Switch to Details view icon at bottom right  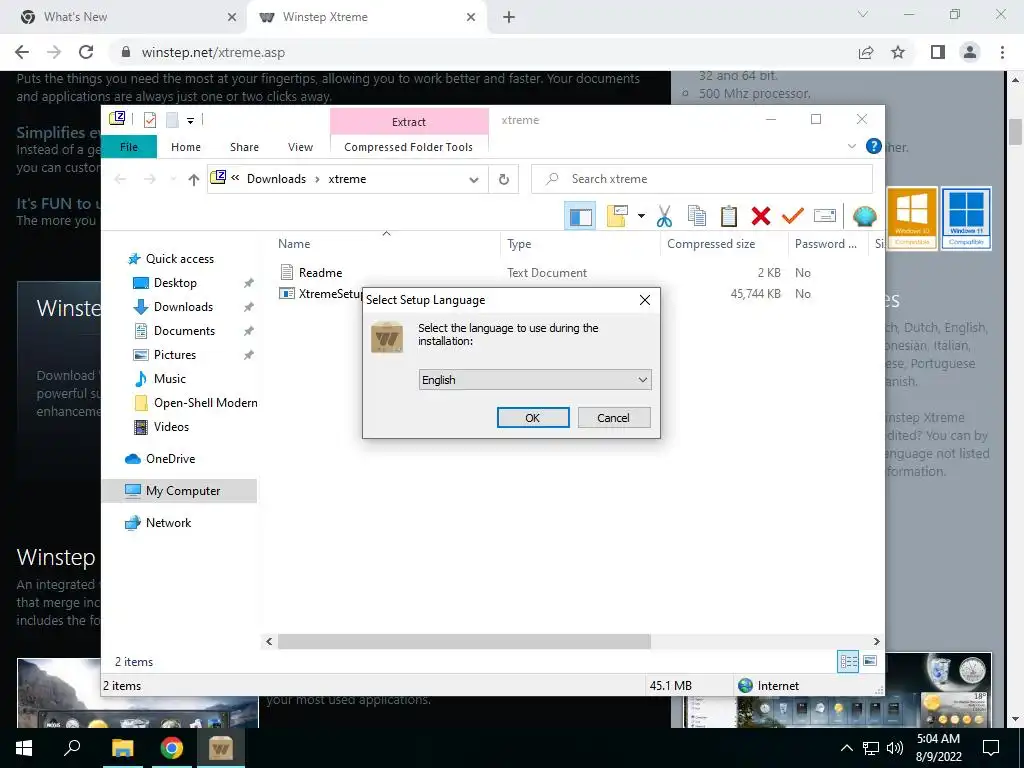point(848,662)
